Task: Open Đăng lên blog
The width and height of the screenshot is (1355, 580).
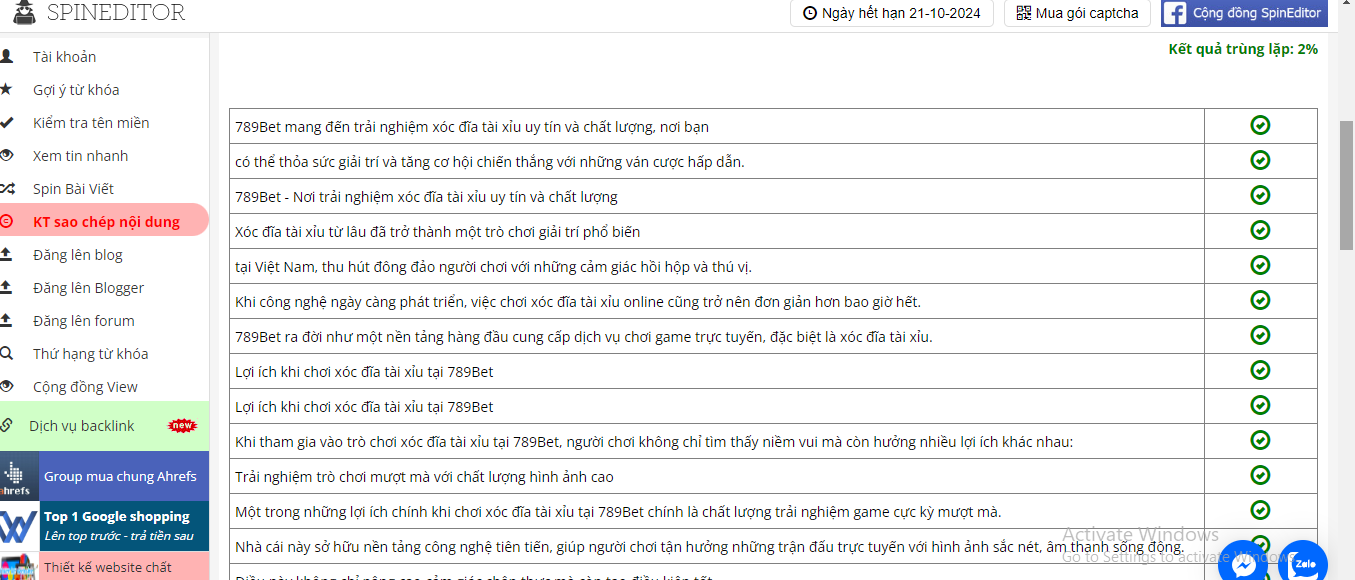Action: 78,255
